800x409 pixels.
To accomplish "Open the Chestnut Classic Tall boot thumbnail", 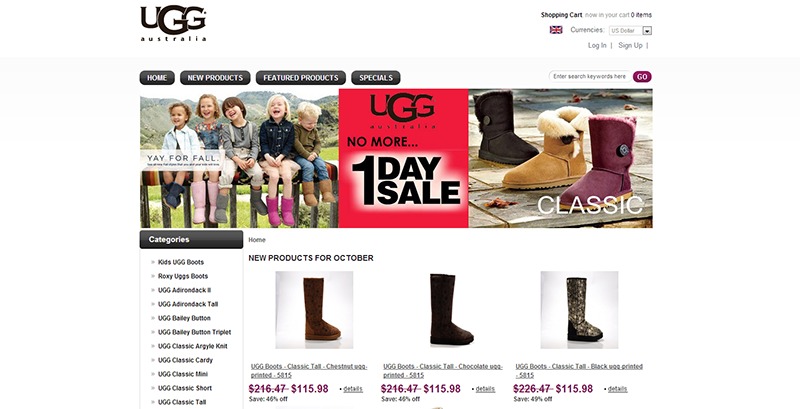I will point(314,310).
